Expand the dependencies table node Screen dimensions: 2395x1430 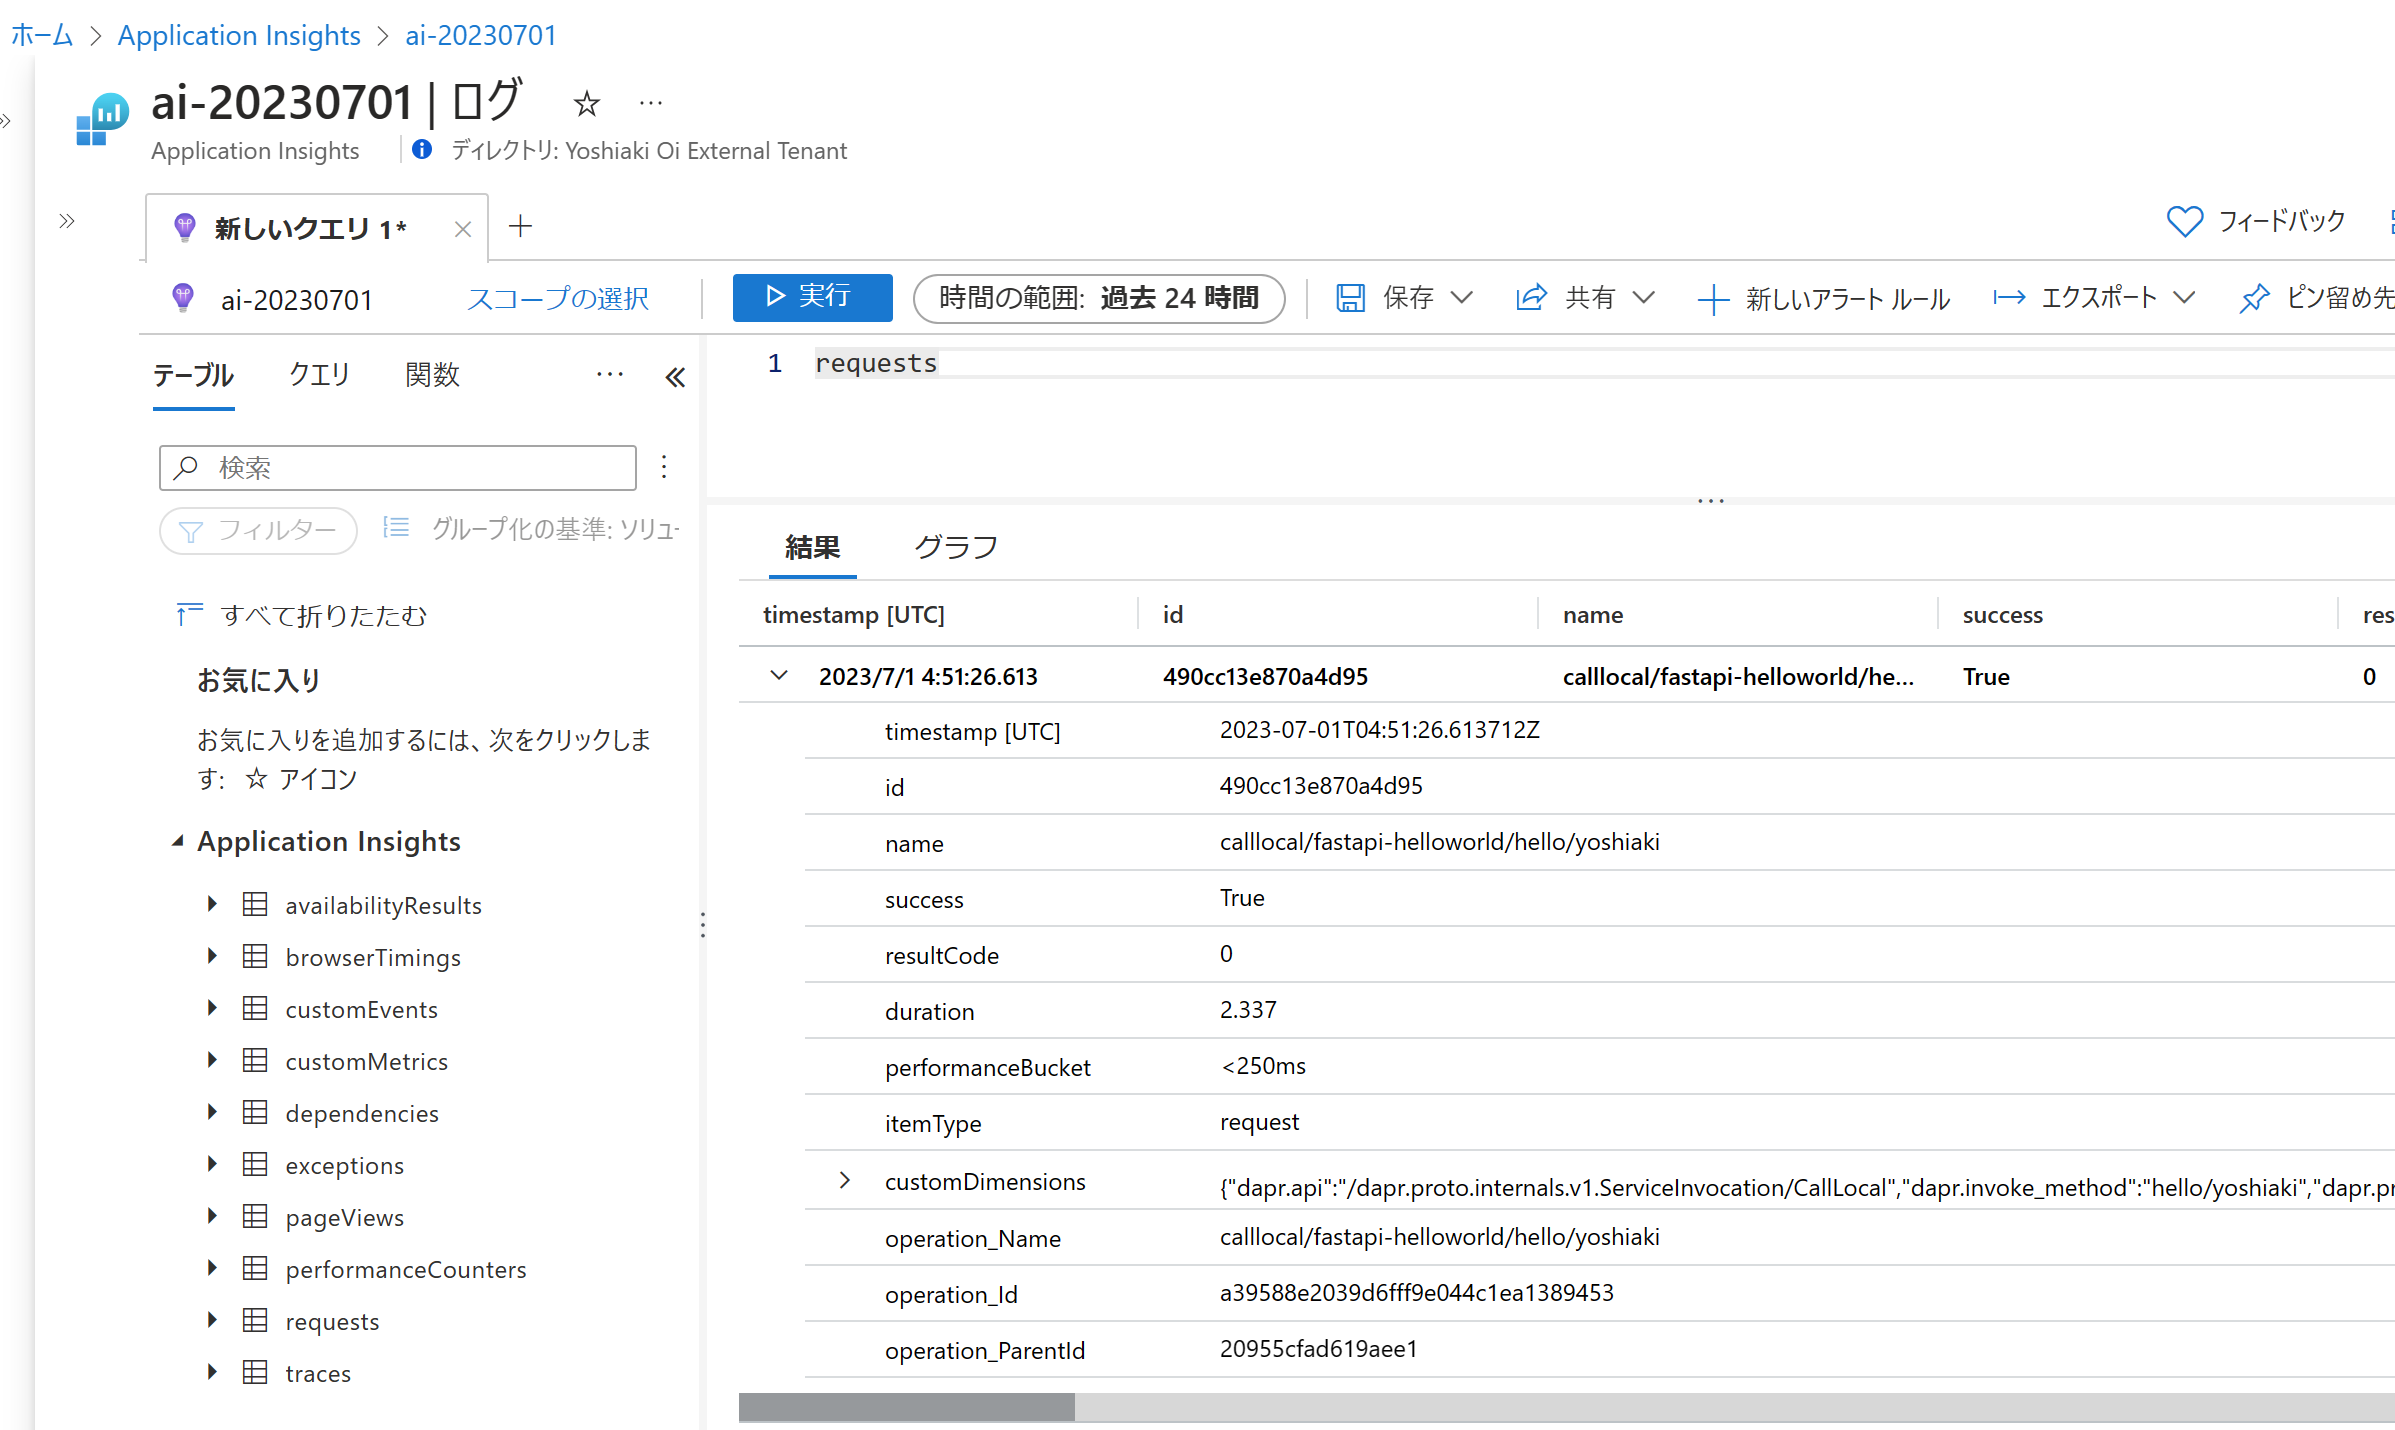212,1113
